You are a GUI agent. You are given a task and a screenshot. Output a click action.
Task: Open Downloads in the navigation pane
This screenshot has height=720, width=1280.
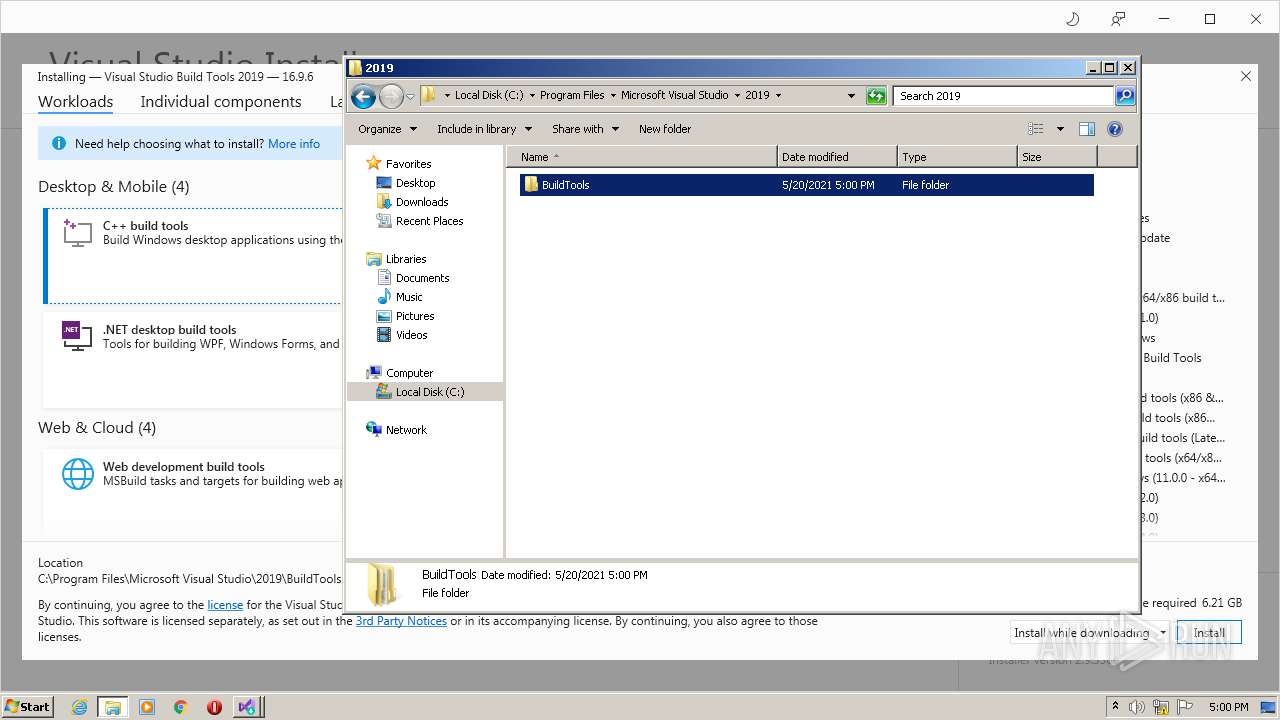(422, 202)
